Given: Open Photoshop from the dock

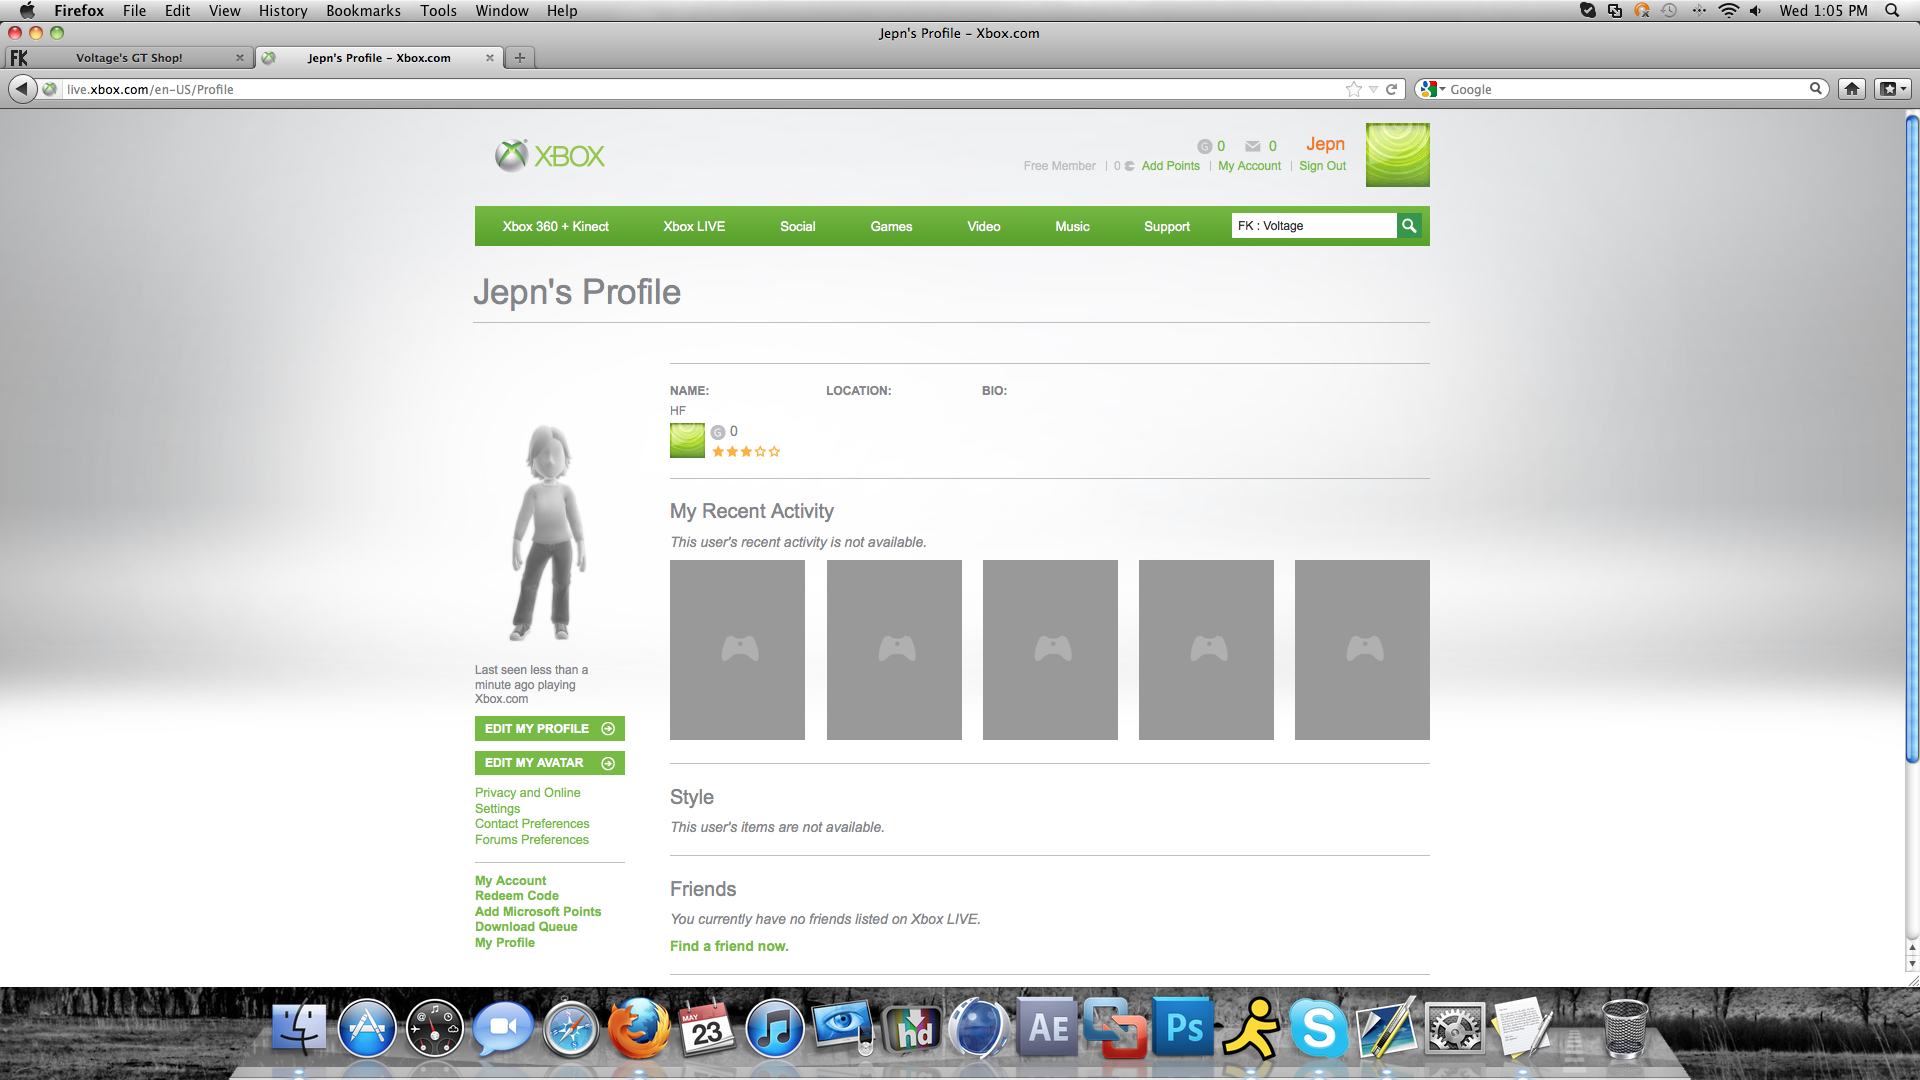Looking at the screenshot, I should [1184, 1028].
